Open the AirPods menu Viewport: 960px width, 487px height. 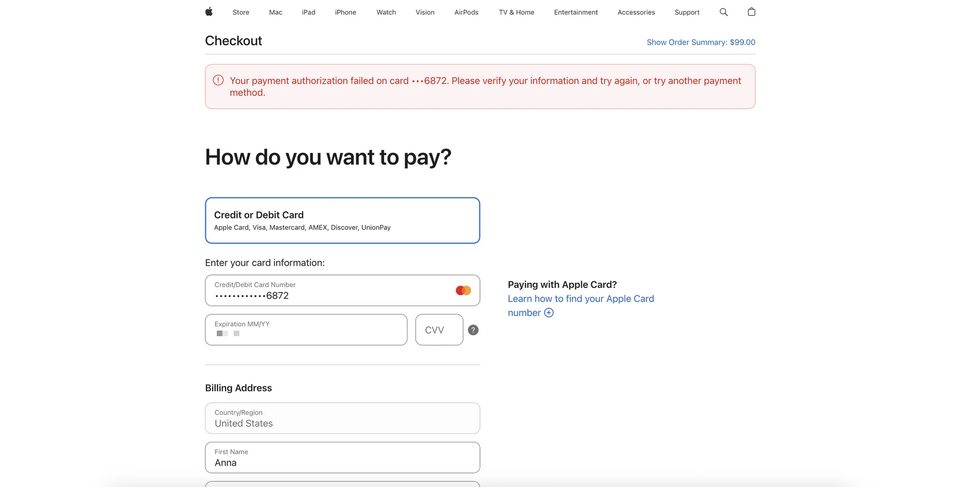pyautogui.click(x=466, y=12)
